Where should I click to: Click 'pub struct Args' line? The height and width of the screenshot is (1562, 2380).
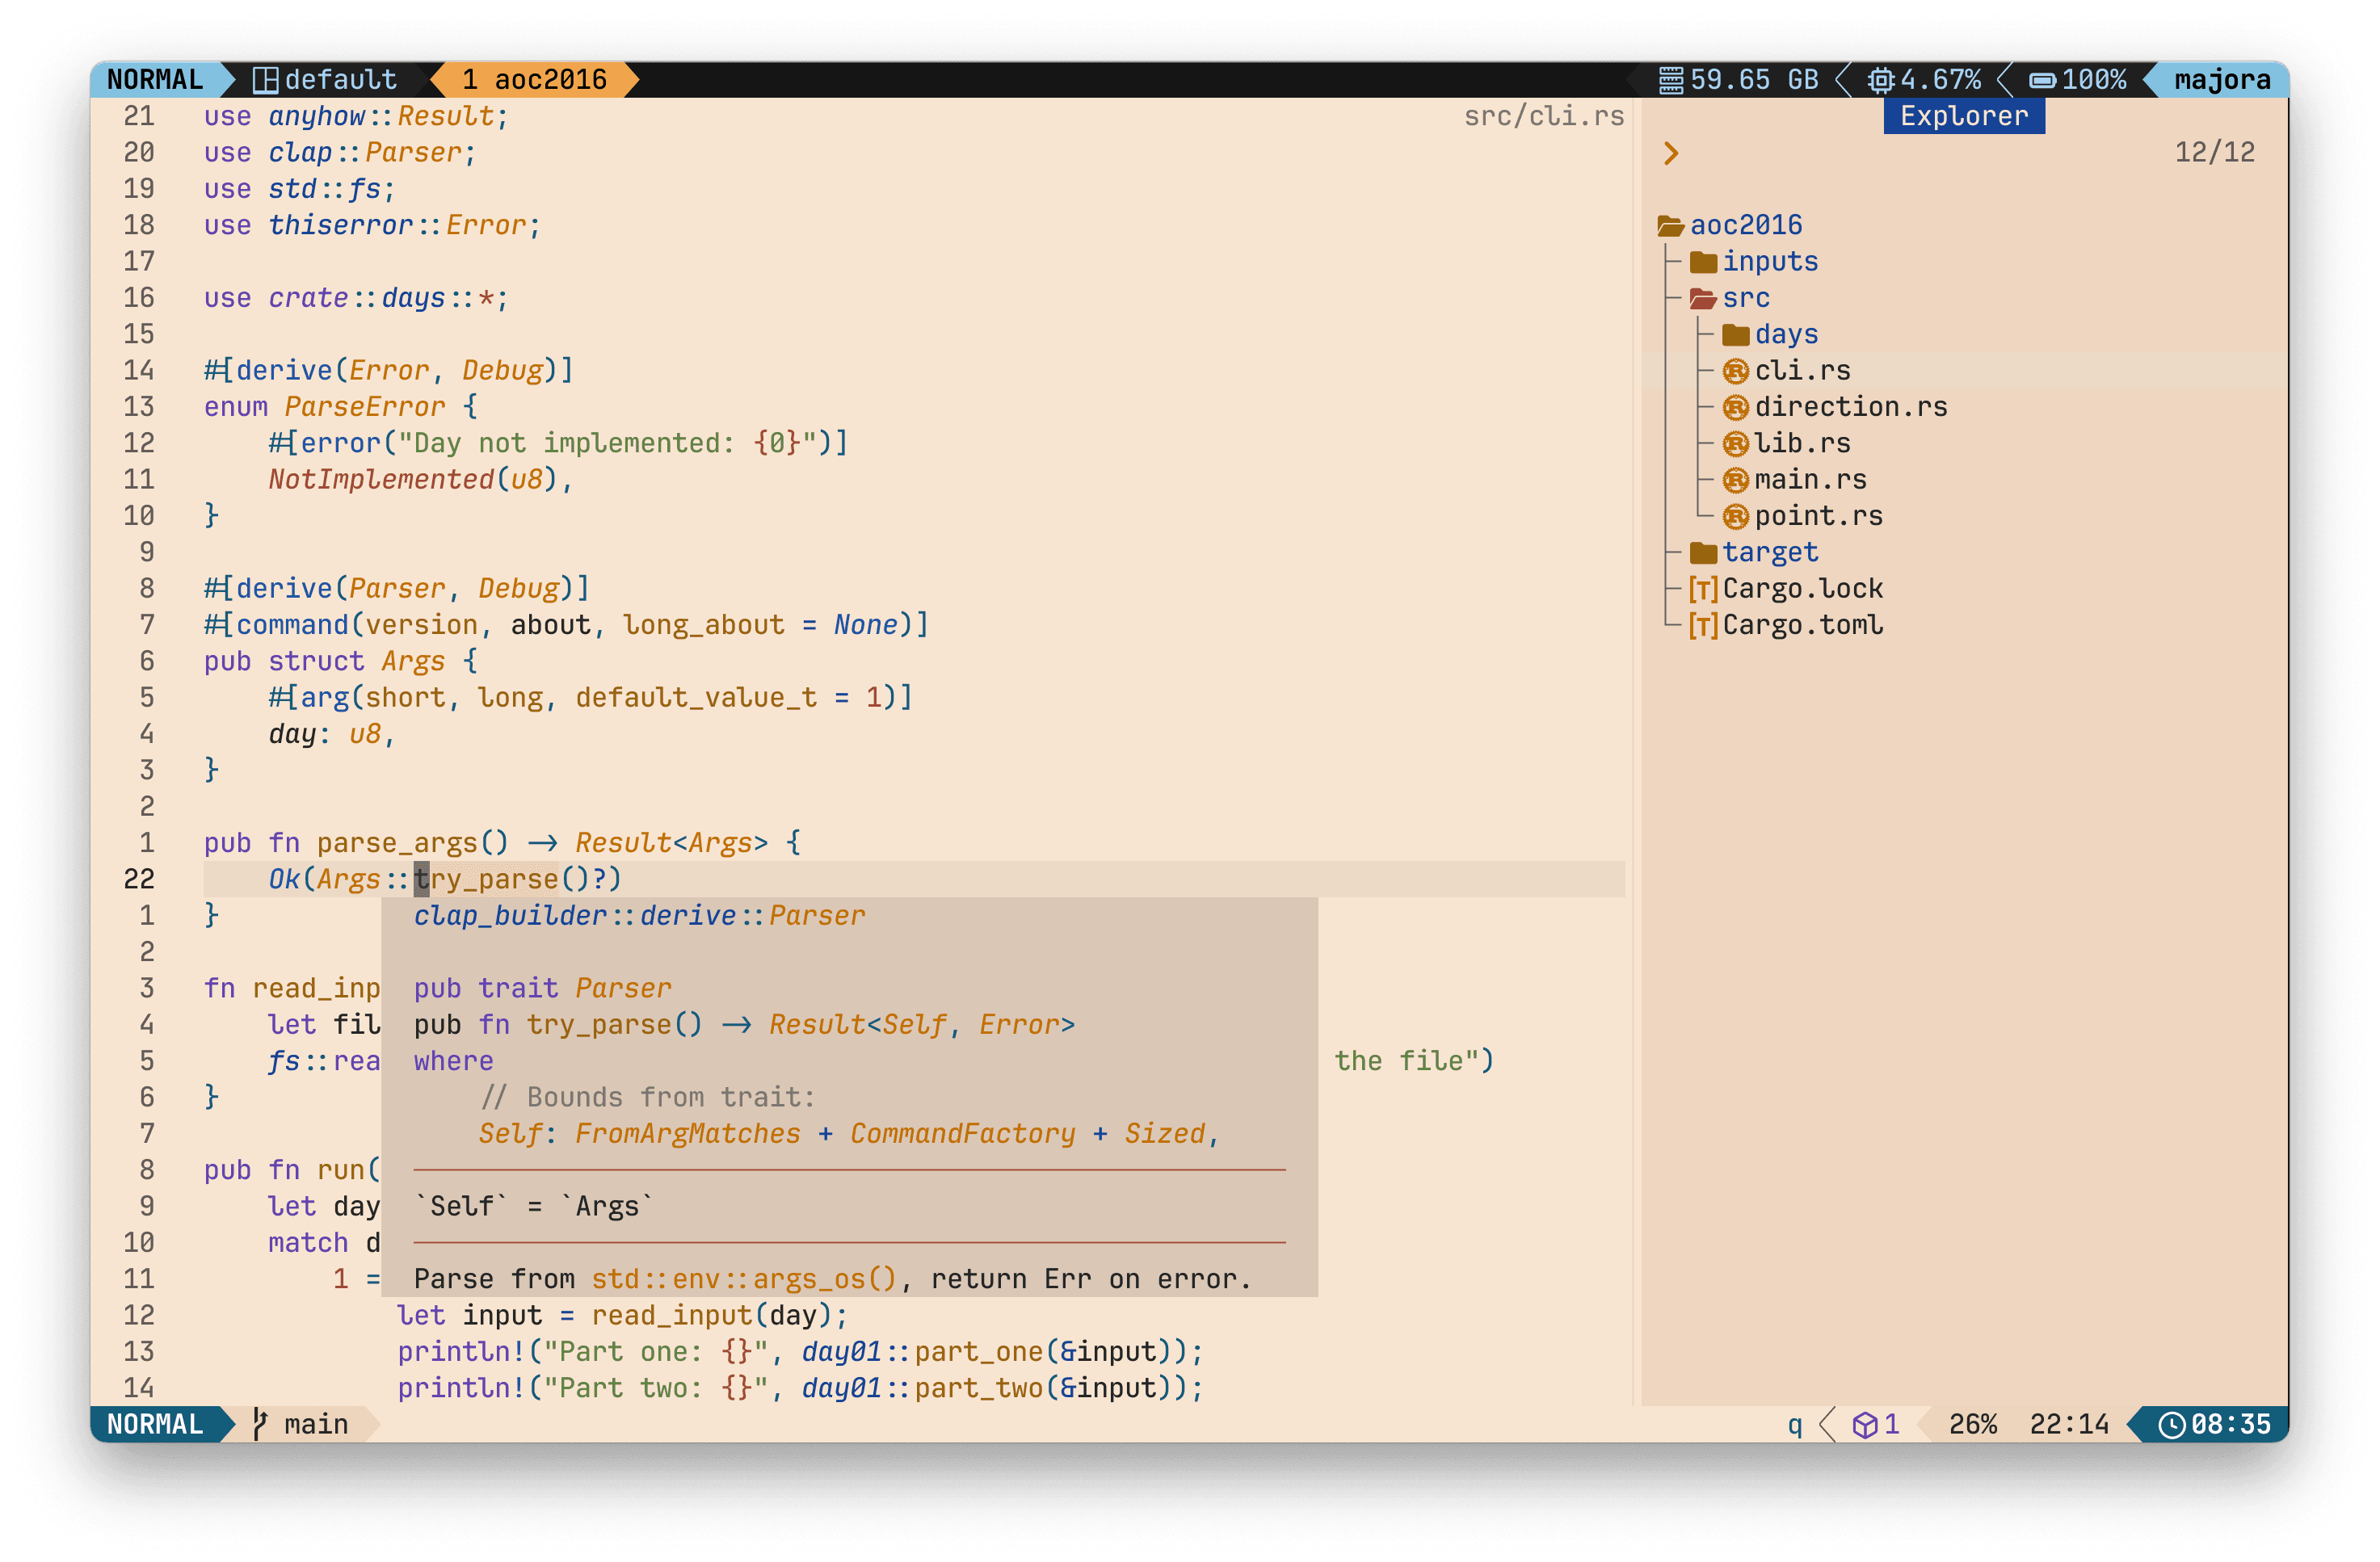[340, 662]
